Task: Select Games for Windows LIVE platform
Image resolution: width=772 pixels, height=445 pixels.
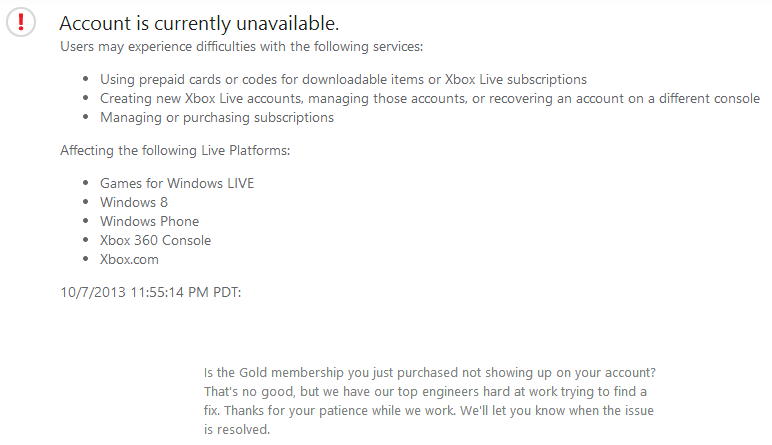Action: 177,183
